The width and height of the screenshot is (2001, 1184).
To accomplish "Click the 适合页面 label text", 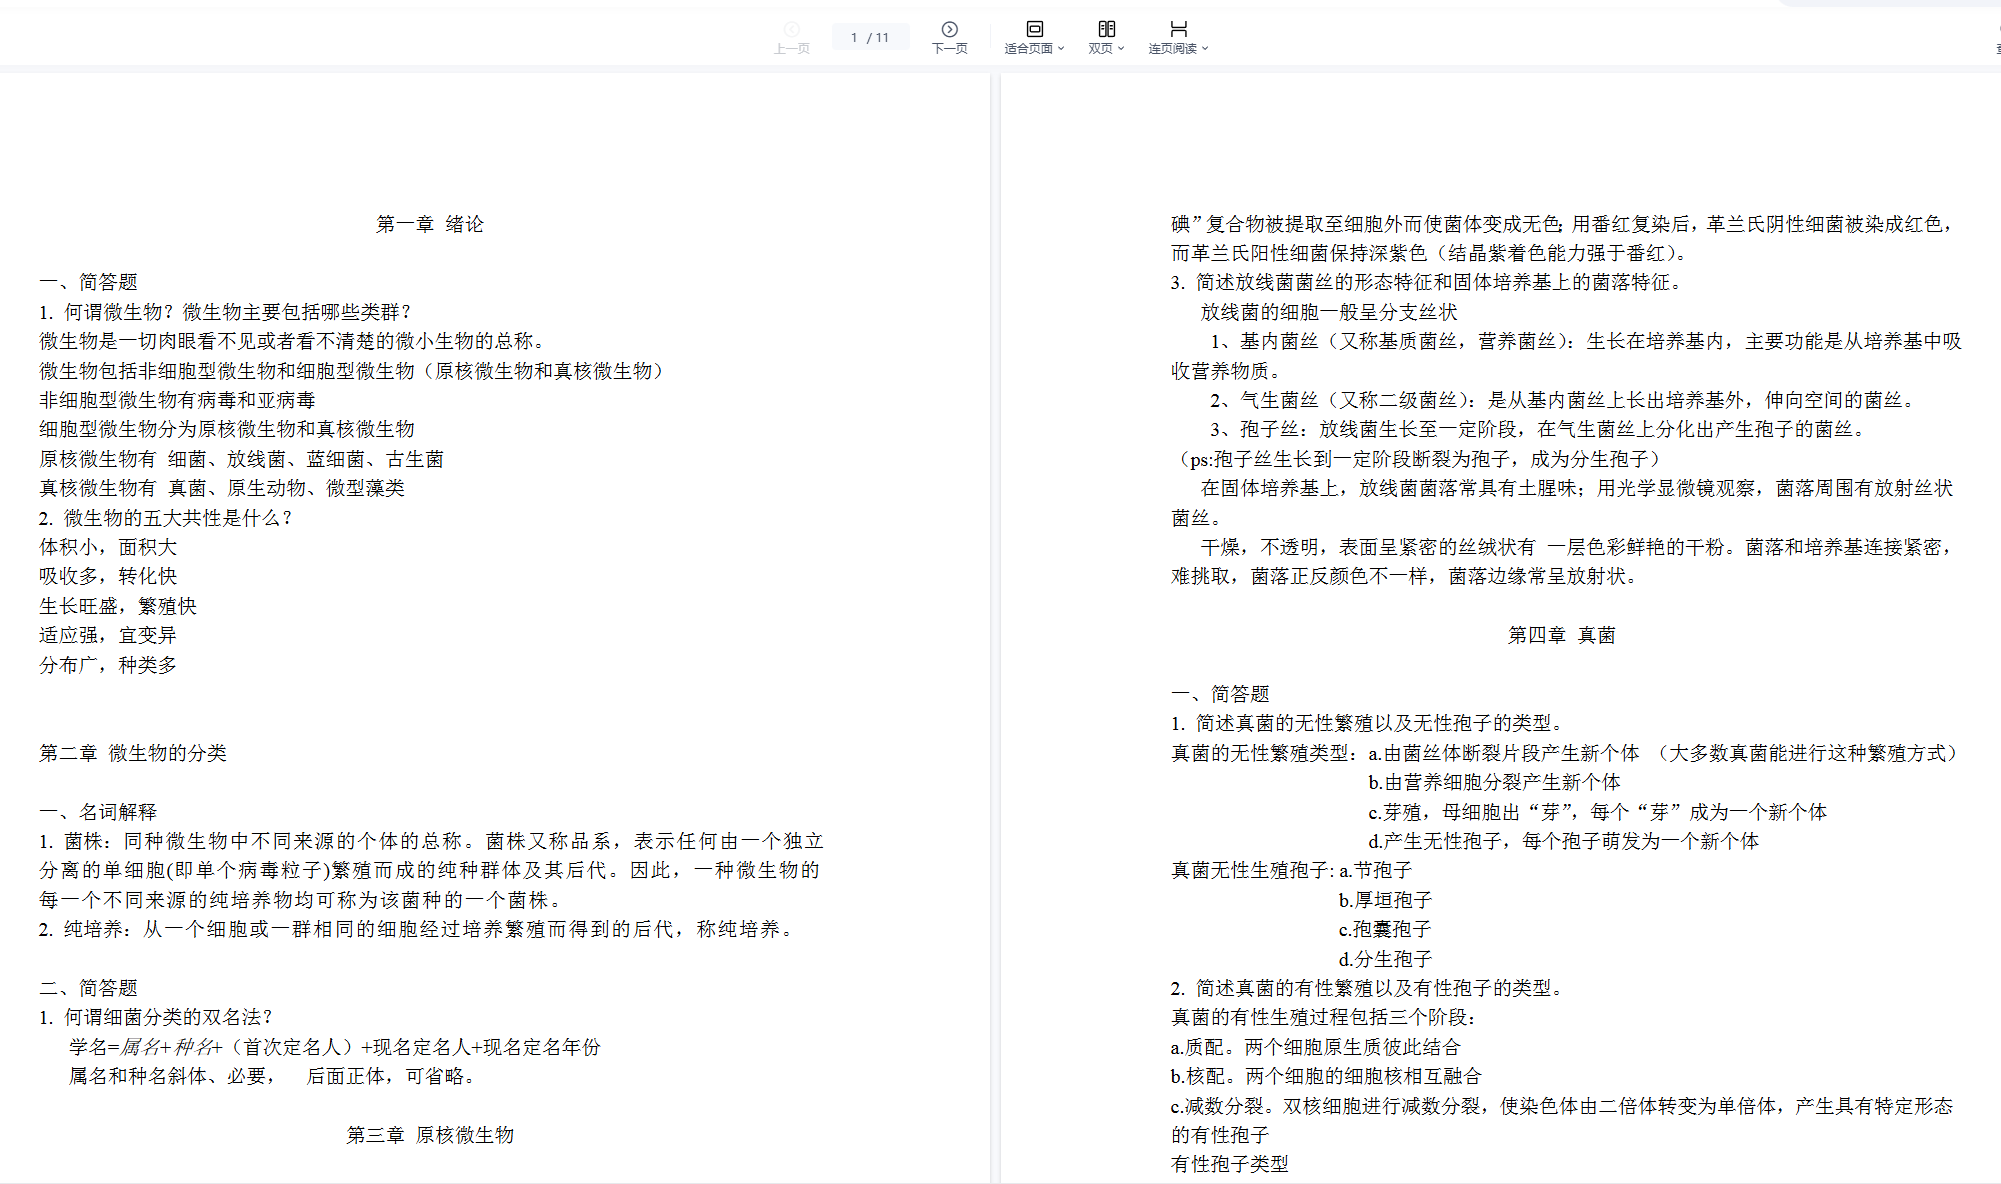I will pos(1028,49).
